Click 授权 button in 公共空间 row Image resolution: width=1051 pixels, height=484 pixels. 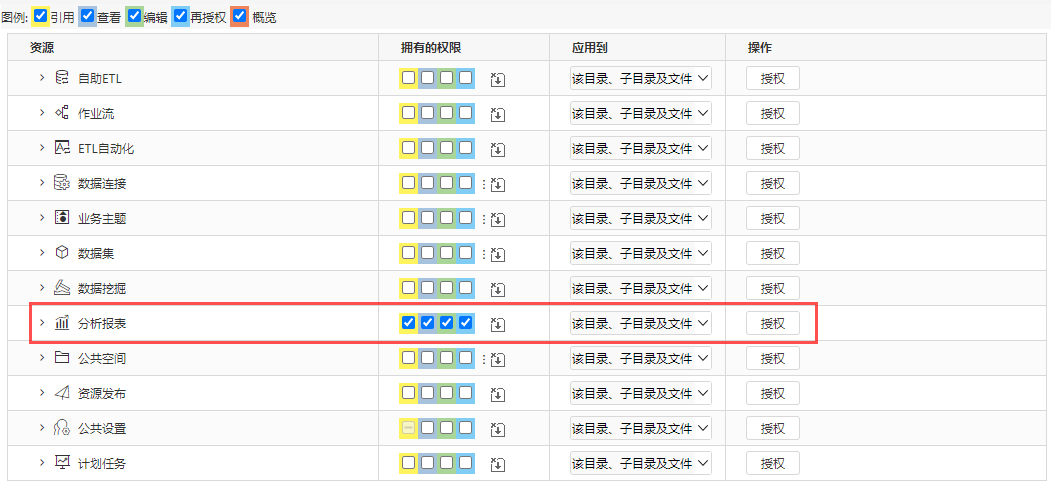click(x=773, y=358)
